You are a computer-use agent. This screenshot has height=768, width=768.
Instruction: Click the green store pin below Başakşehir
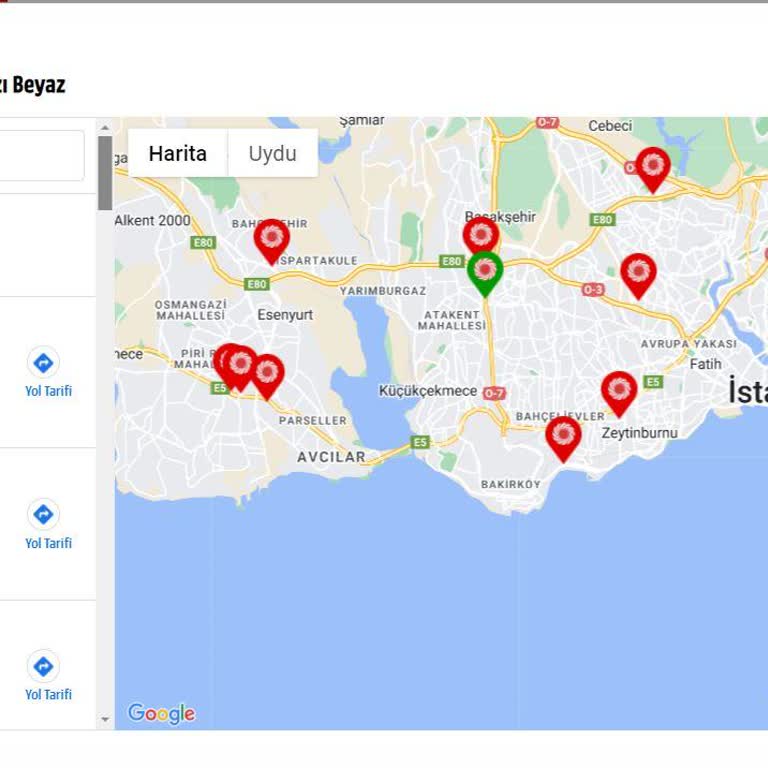point(485,270)
